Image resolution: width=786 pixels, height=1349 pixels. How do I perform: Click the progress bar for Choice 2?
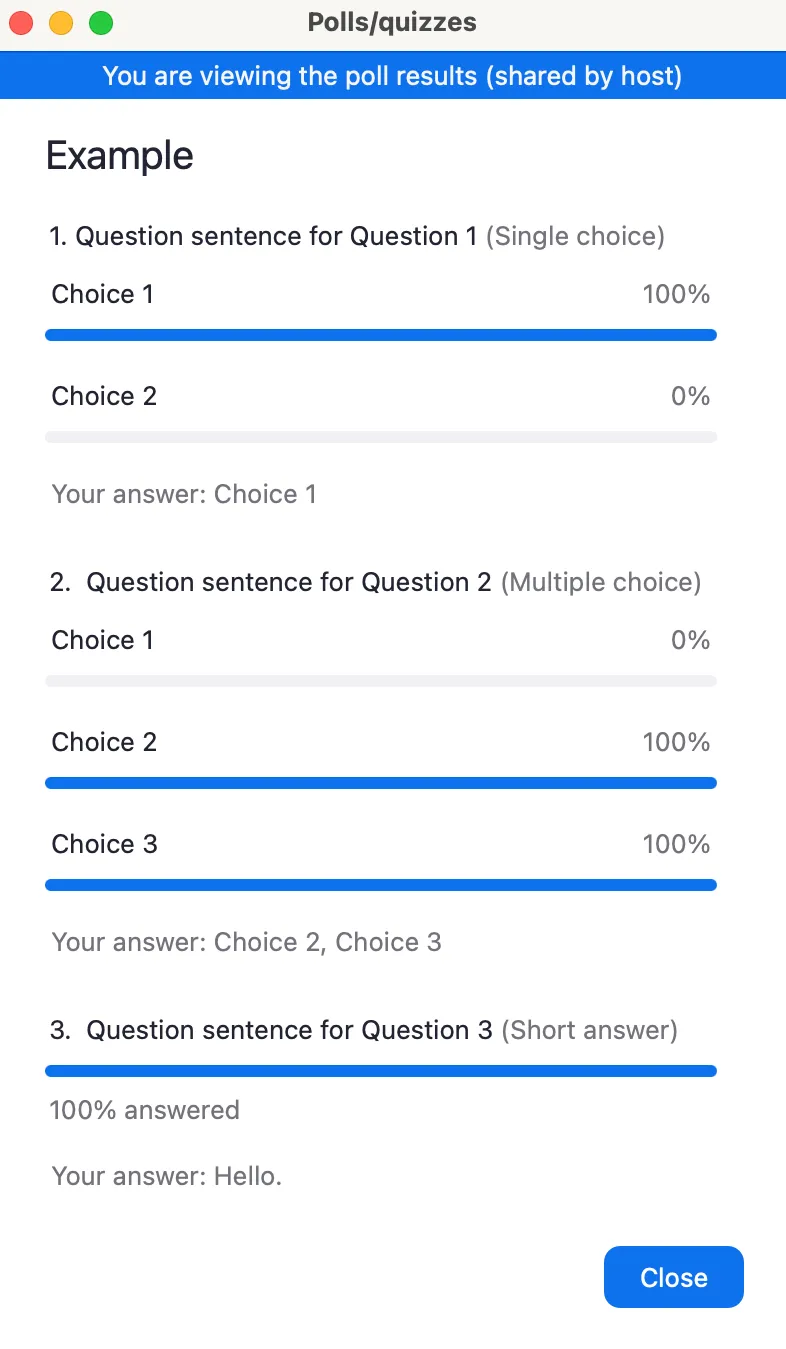[380, 782]
